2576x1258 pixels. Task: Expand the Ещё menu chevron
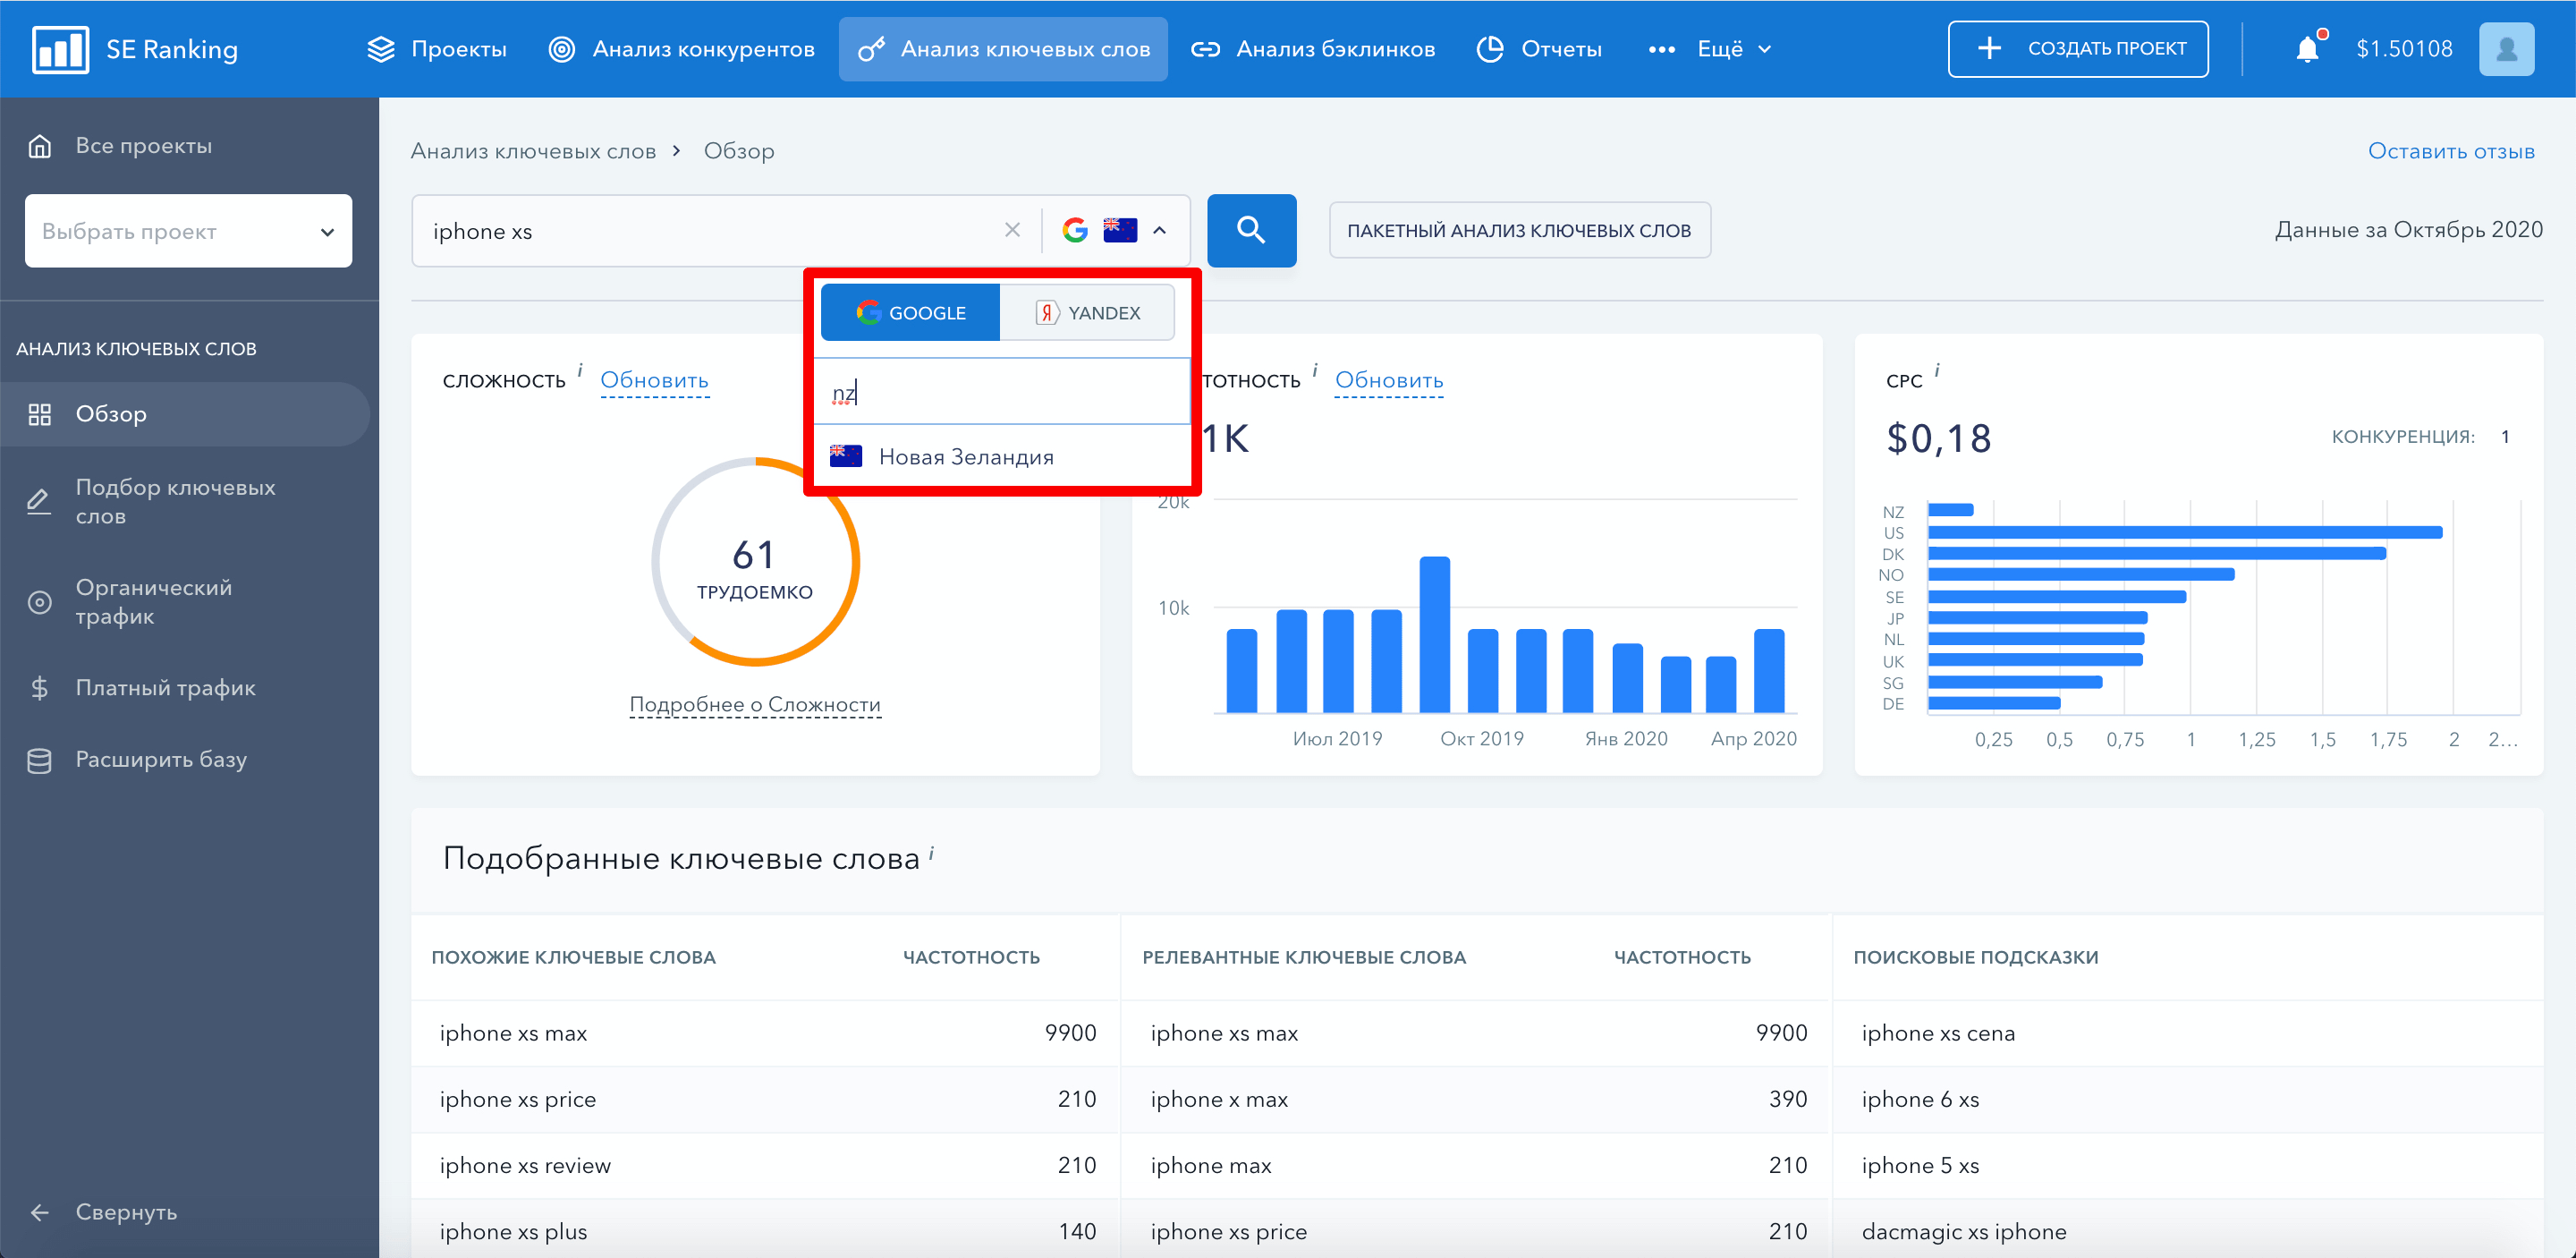point(1765,49)
